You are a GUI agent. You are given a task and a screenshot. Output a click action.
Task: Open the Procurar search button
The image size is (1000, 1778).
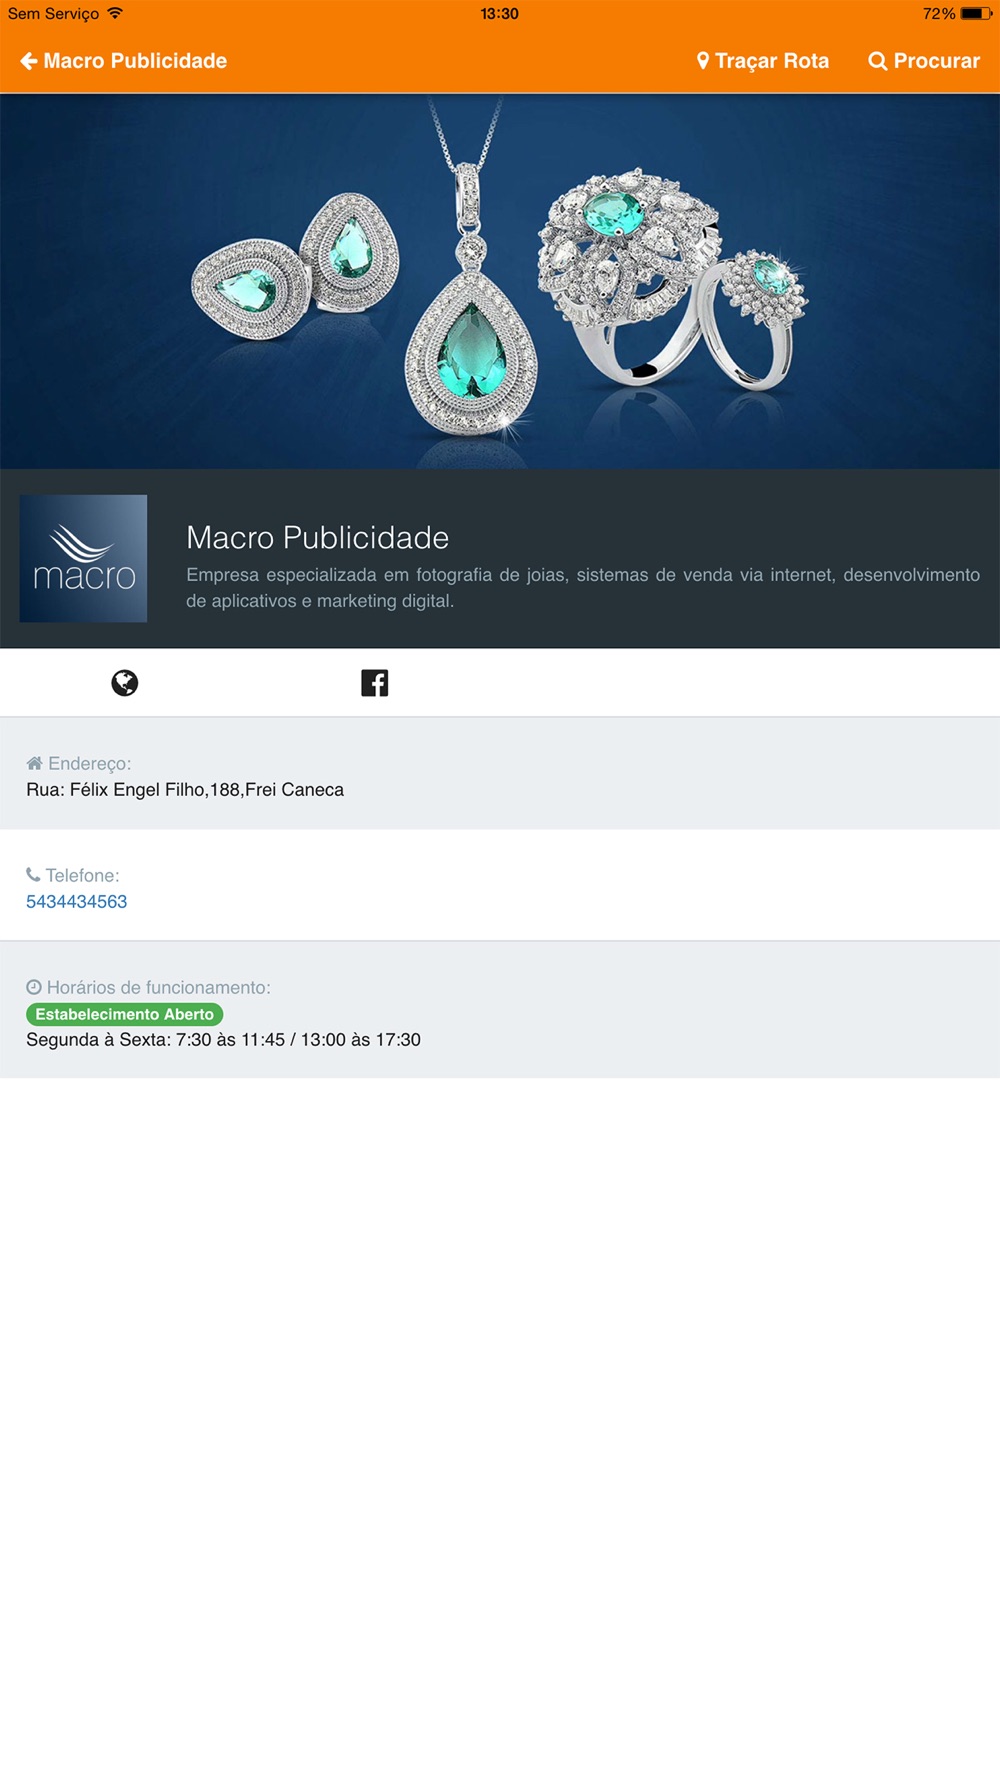924,61
